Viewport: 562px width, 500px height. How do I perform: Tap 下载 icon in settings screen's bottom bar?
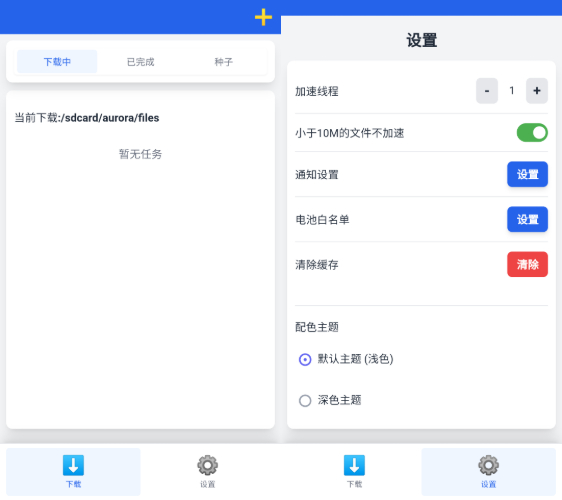[354, 471]
